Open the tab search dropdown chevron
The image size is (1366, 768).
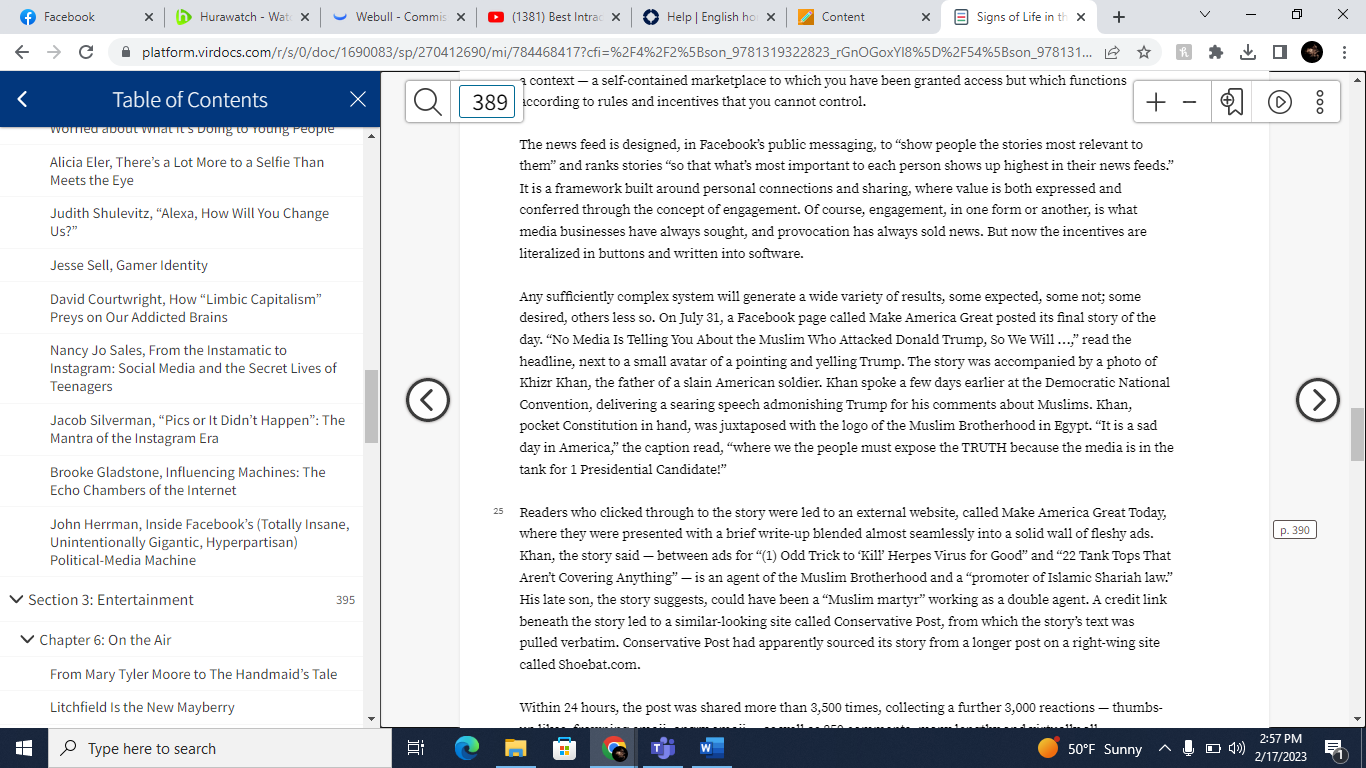point(1204,16)
